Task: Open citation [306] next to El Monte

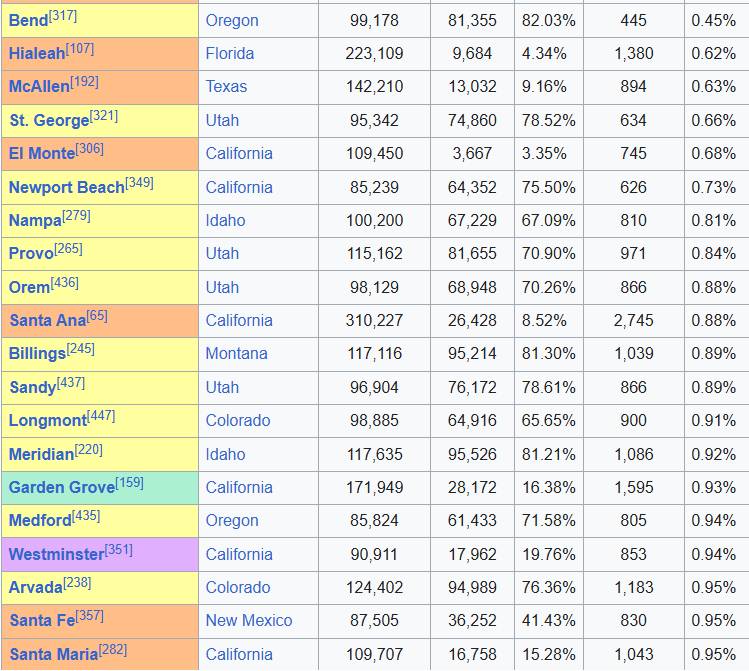Action: [x=89, y=149]
